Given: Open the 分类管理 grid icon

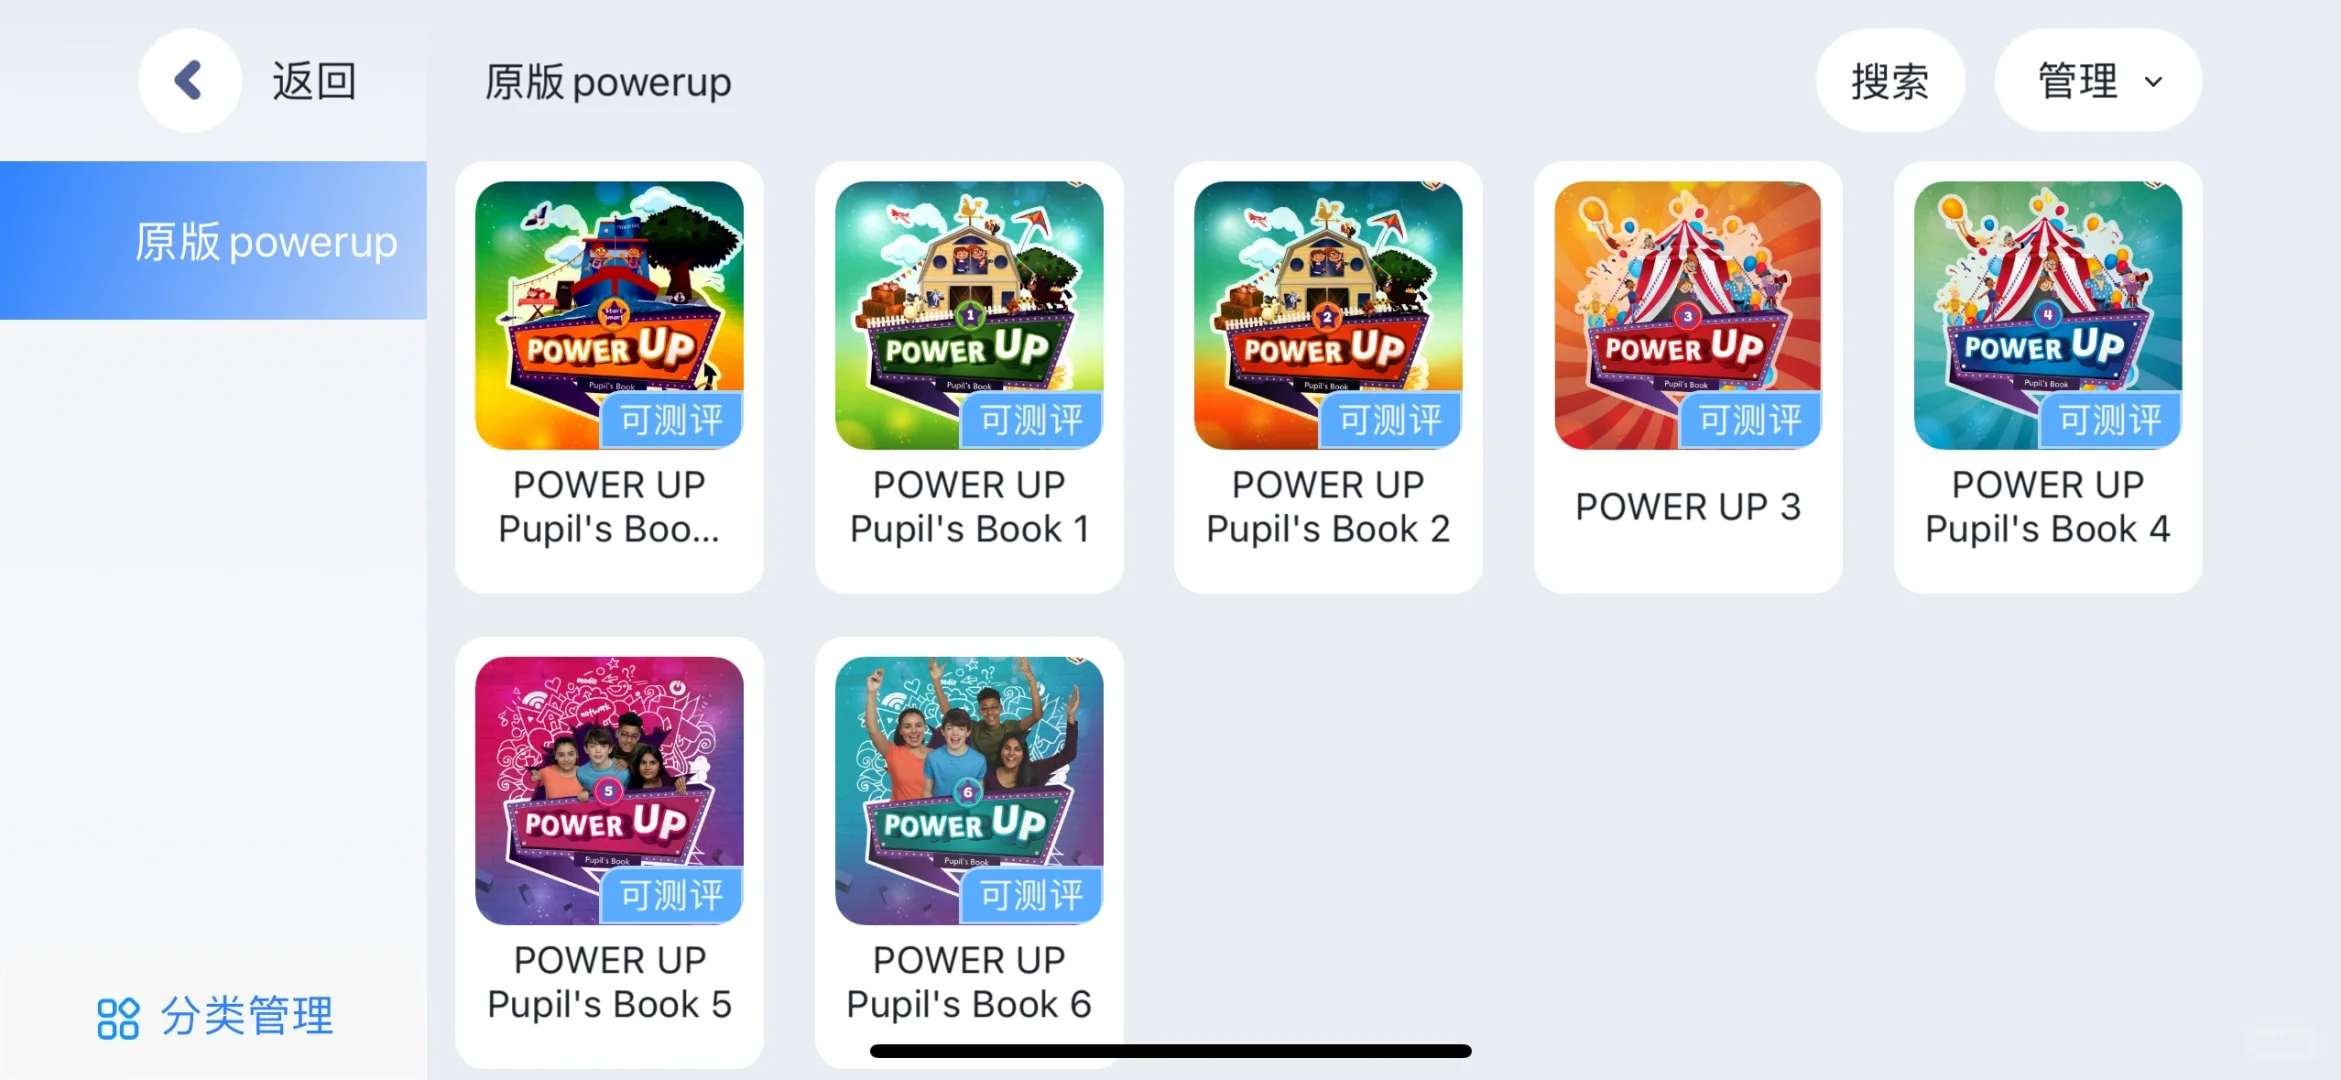Looking at the screenshot, I should coord(118,1018).
